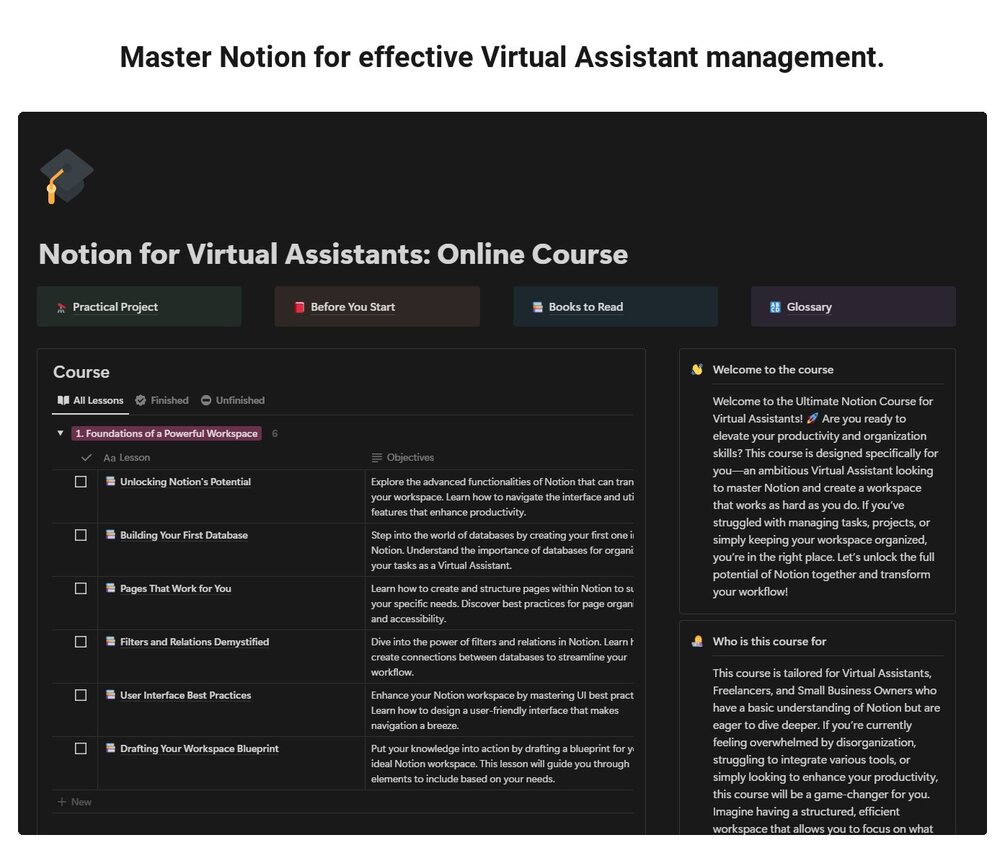
Task: Click the plus icon next to New
Action: coord(62,802)
